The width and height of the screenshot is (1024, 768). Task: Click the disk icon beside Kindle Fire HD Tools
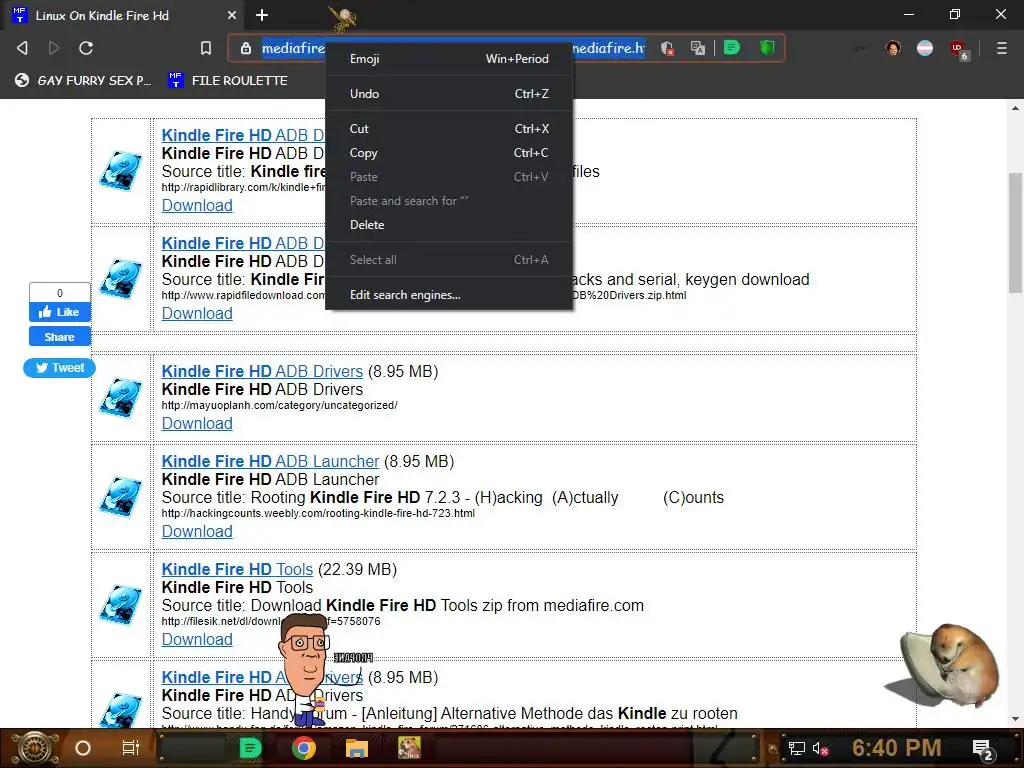point(121,605)
